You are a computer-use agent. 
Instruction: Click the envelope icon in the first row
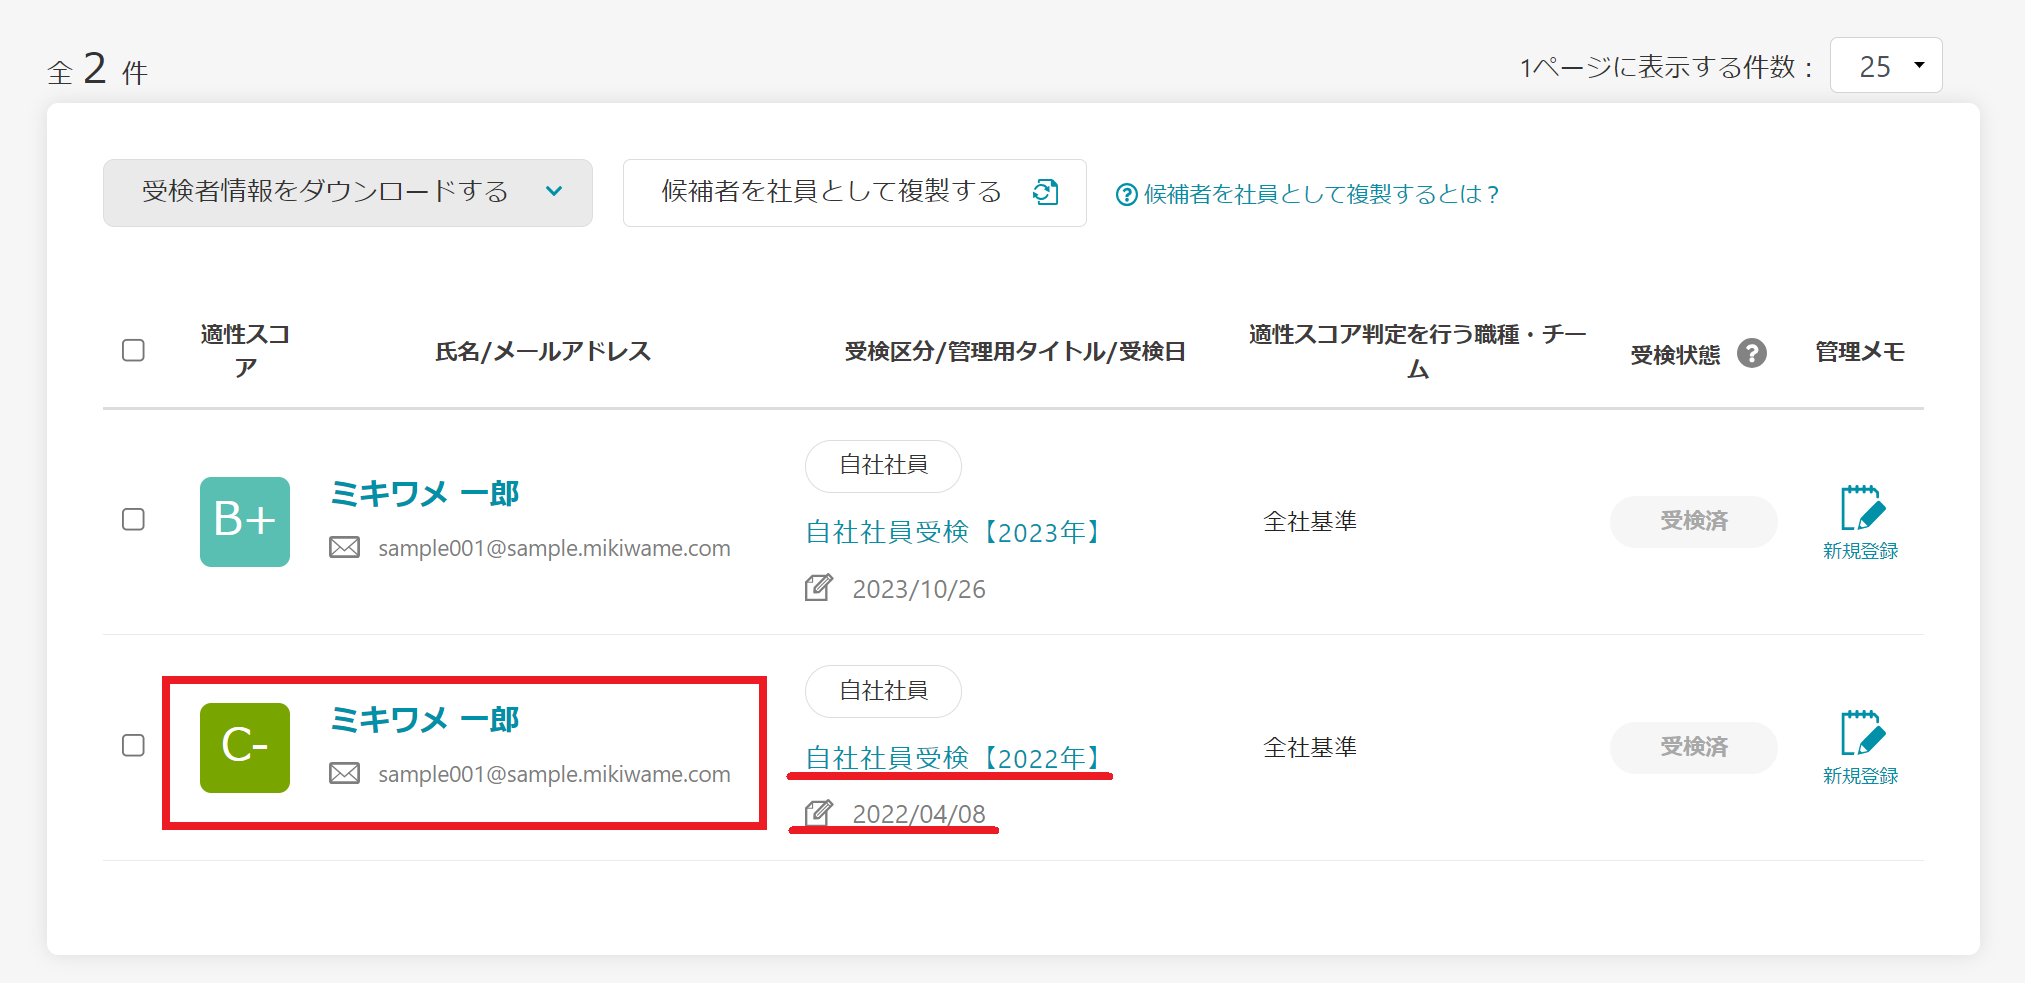coord(345,548)
